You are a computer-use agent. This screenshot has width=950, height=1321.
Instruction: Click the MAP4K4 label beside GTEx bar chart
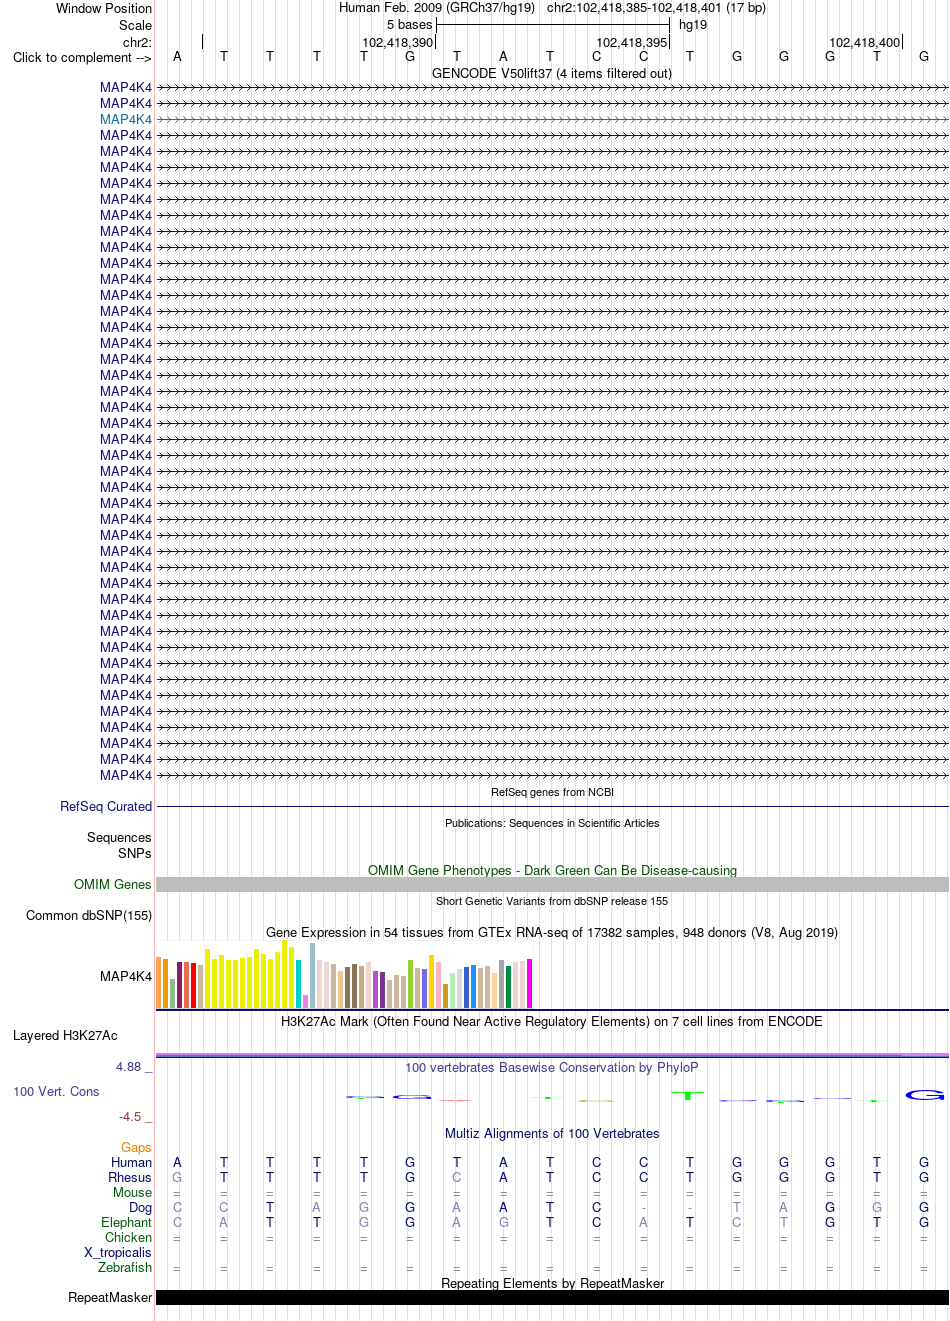[126, 977]
